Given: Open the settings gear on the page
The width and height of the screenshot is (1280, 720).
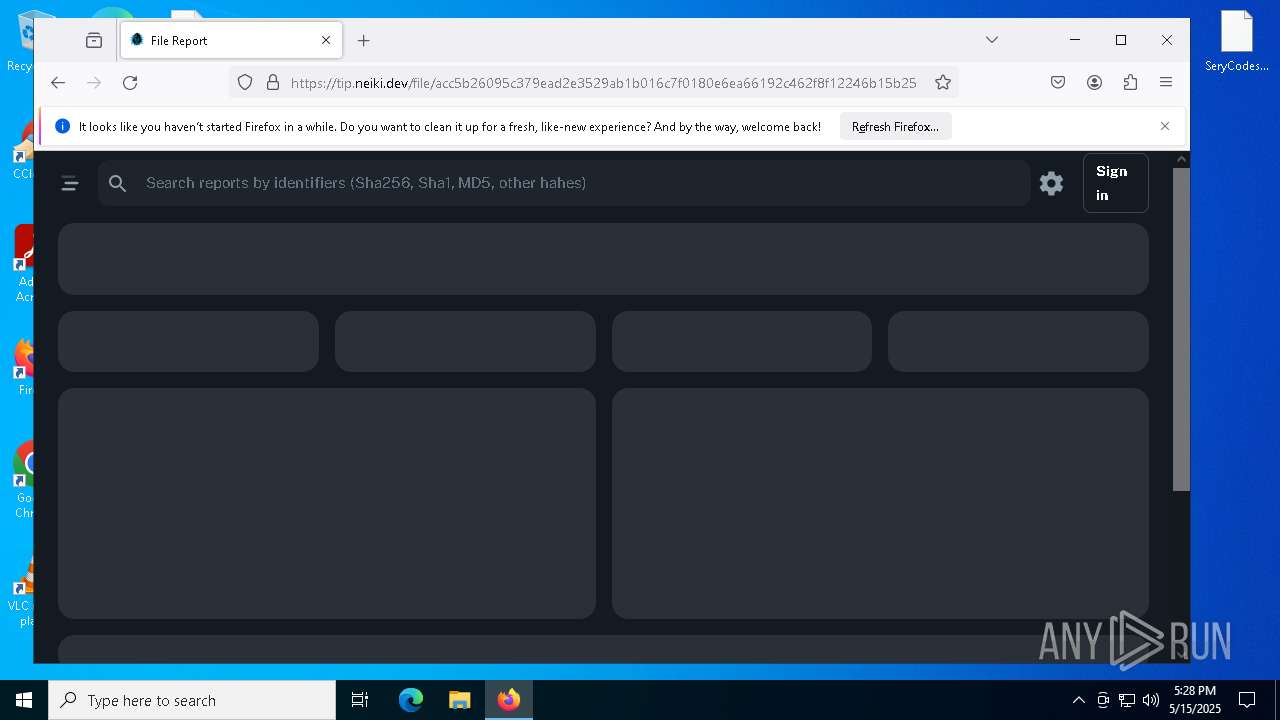Looking at the screenshot, I should (x=1051, y=183).
